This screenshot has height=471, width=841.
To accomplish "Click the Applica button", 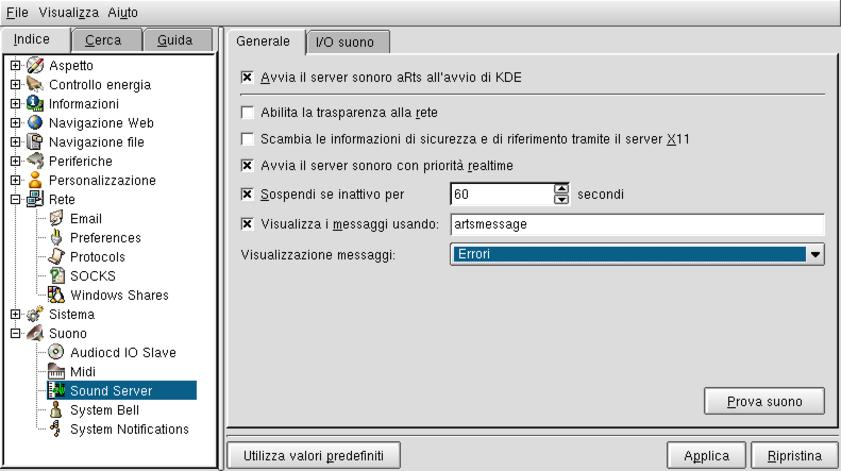I will [x=705, y=456].
